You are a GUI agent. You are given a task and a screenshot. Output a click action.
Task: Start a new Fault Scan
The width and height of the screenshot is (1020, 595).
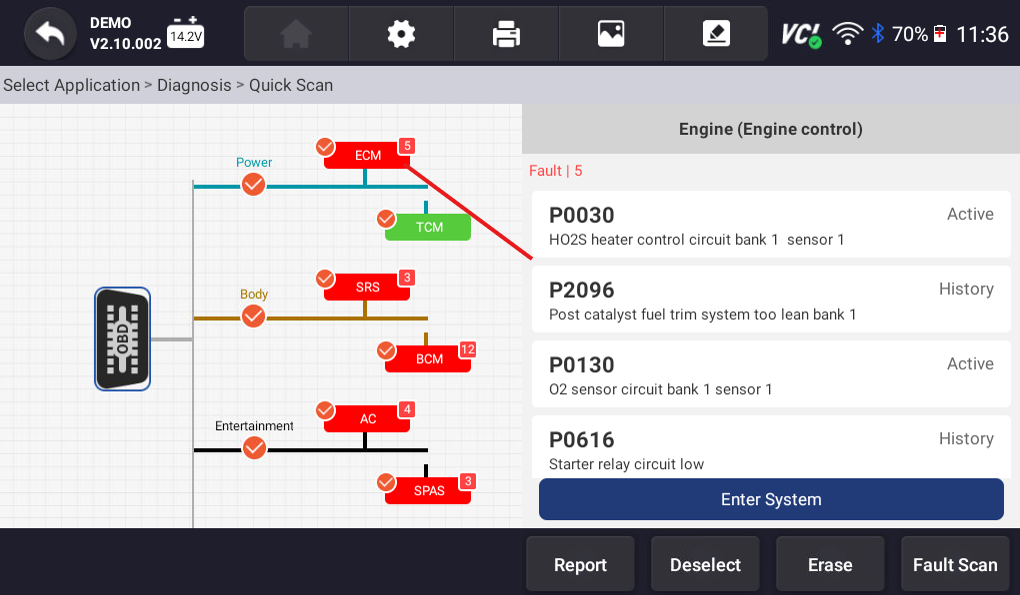coord(954,563)
